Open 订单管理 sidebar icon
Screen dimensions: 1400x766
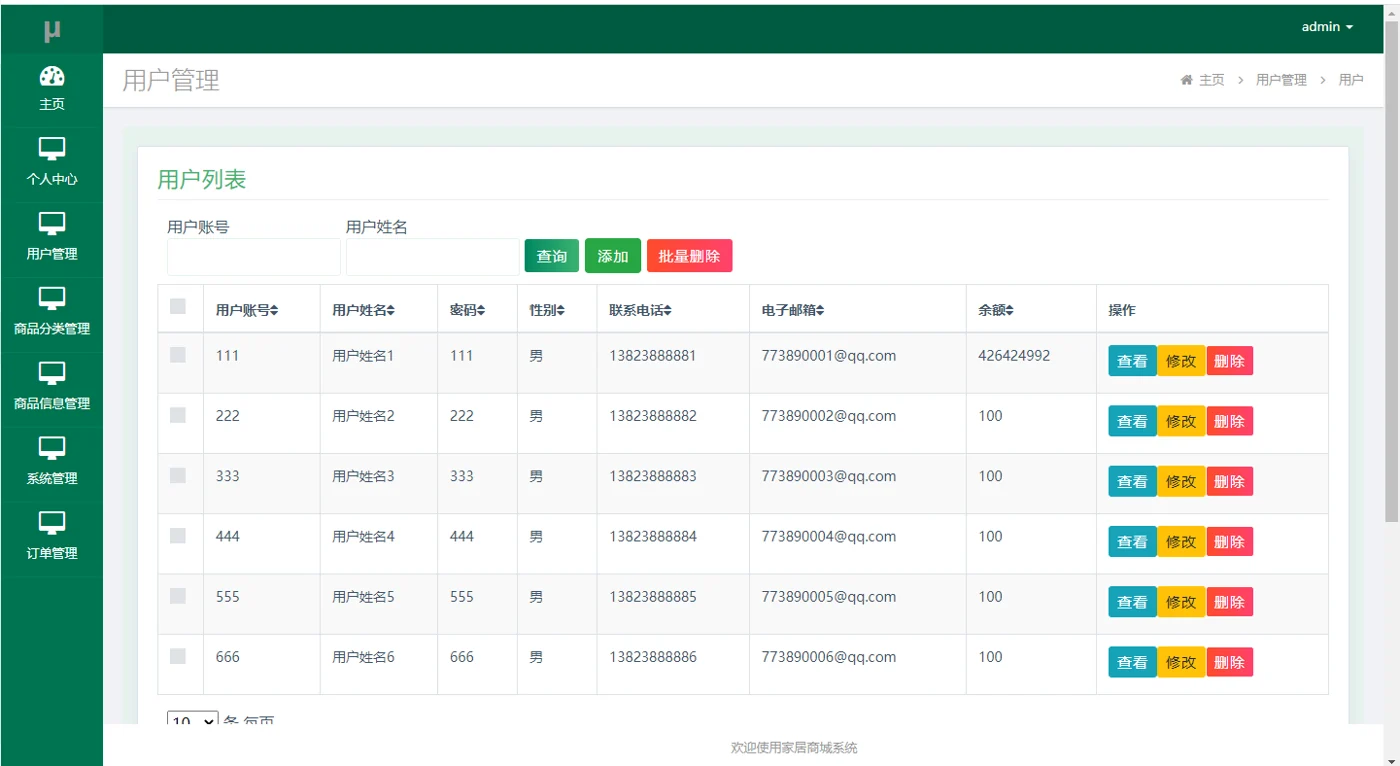click(x=52, y=524)
